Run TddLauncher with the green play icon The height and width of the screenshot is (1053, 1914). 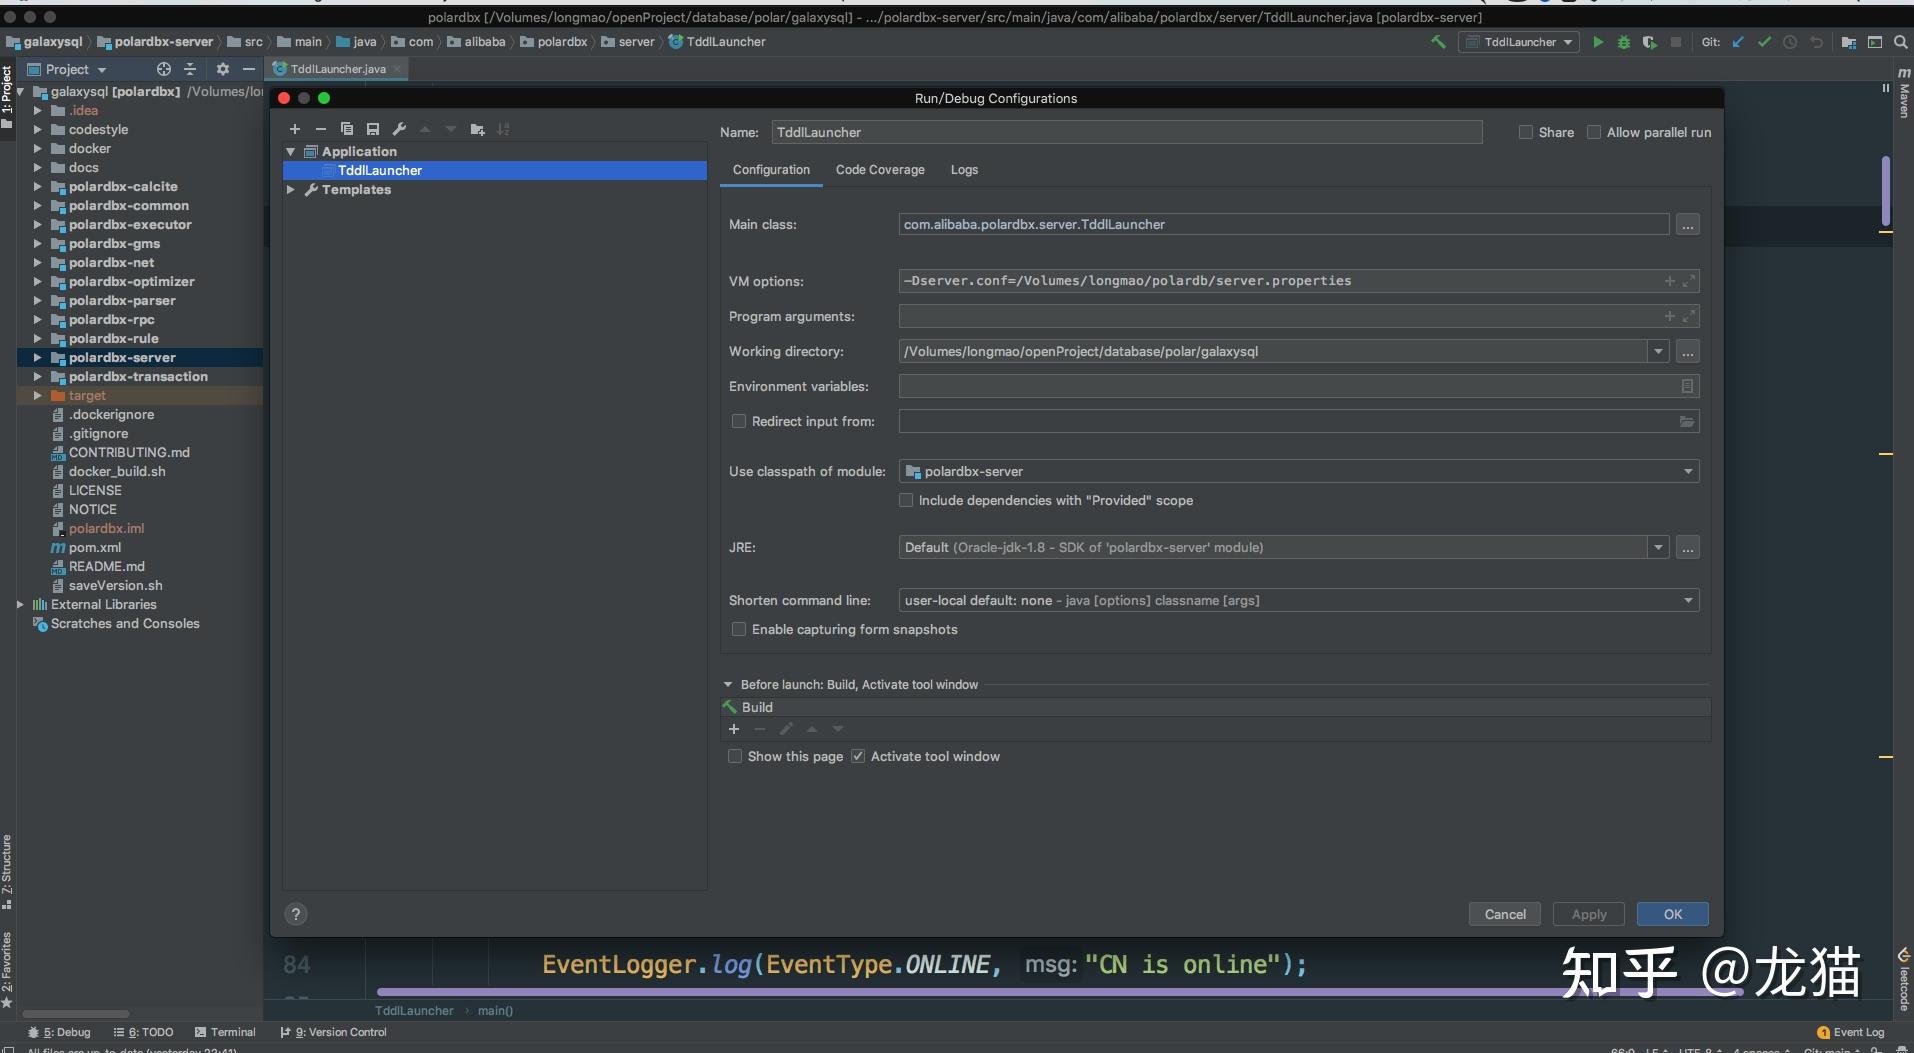(1598, 42)
